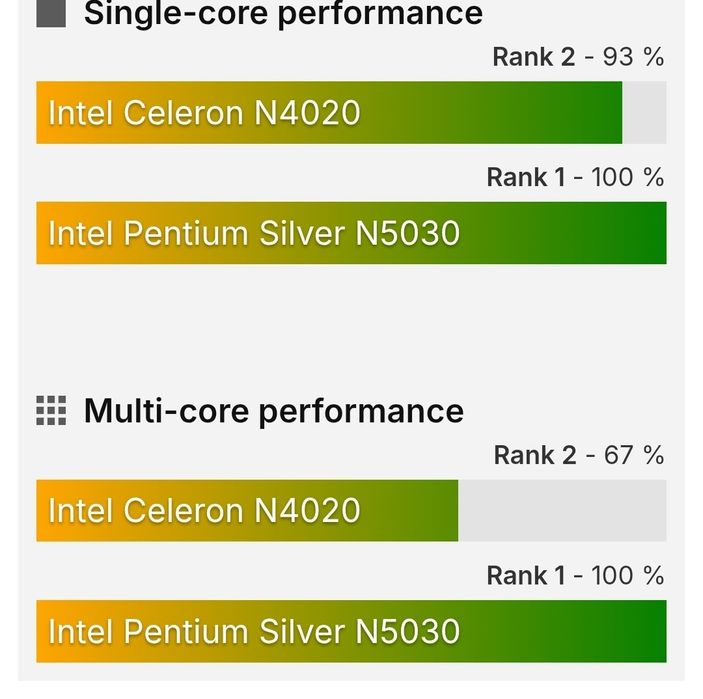
Task: Click Rank 1 label in Single-core section
Action: 525,177
